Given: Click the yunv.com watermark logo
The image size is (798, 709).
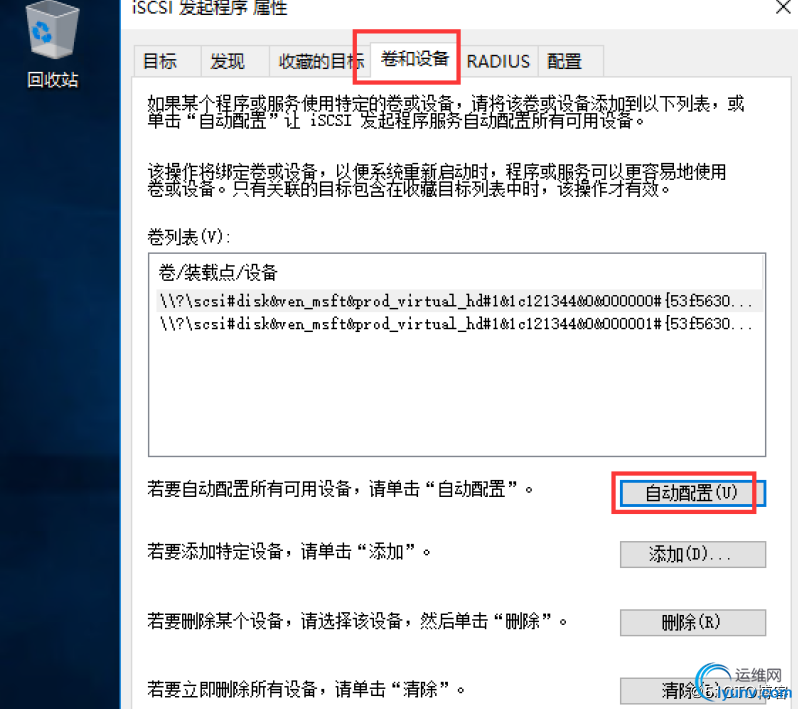Looking at the screenshot, I should (745, 683).
